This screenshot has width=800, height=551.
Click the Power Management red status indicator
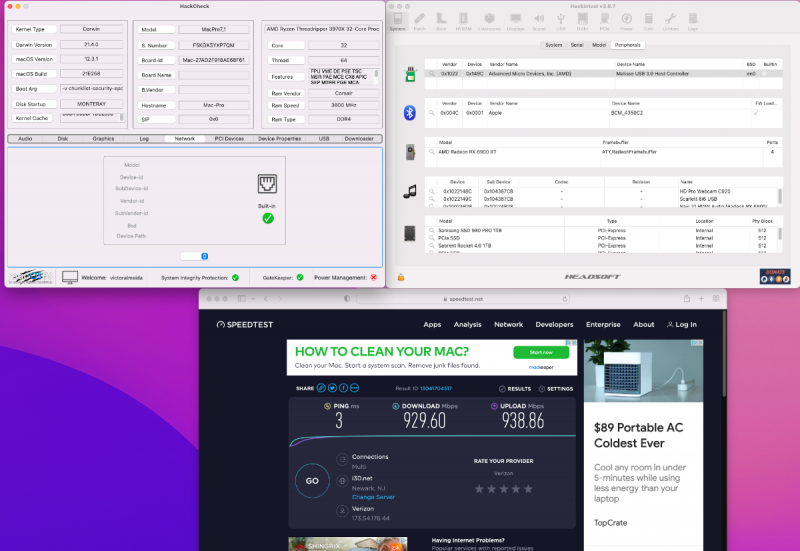pyautogui.click(x=374, y=278)
